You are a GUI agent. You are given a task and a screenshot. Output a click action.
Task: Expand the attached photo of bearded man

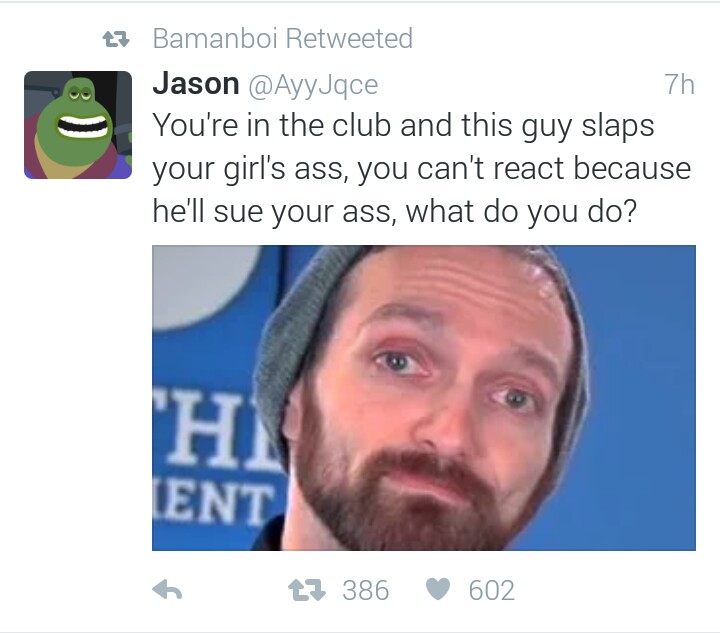424,398
